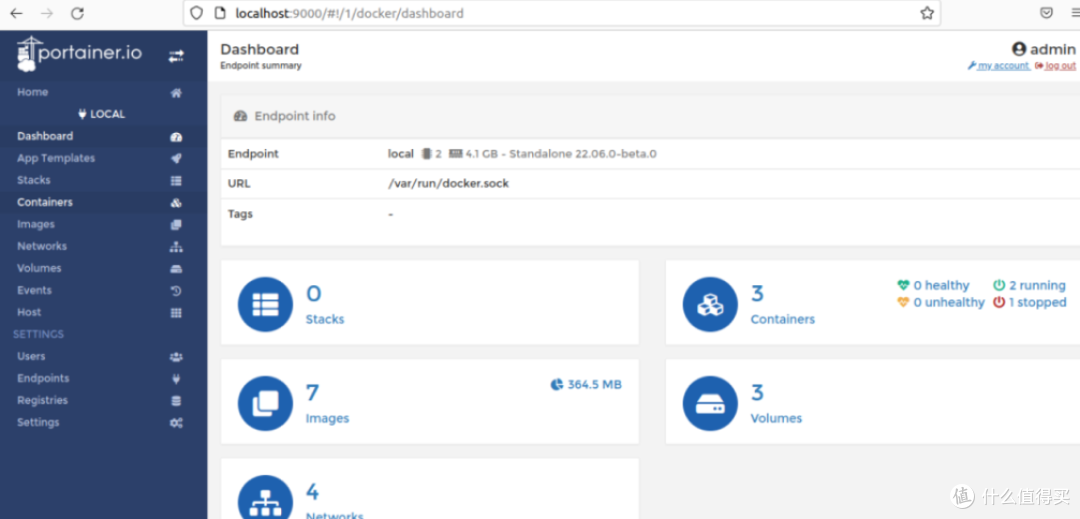Open the large Volumes tile icon

coord(710,403)
